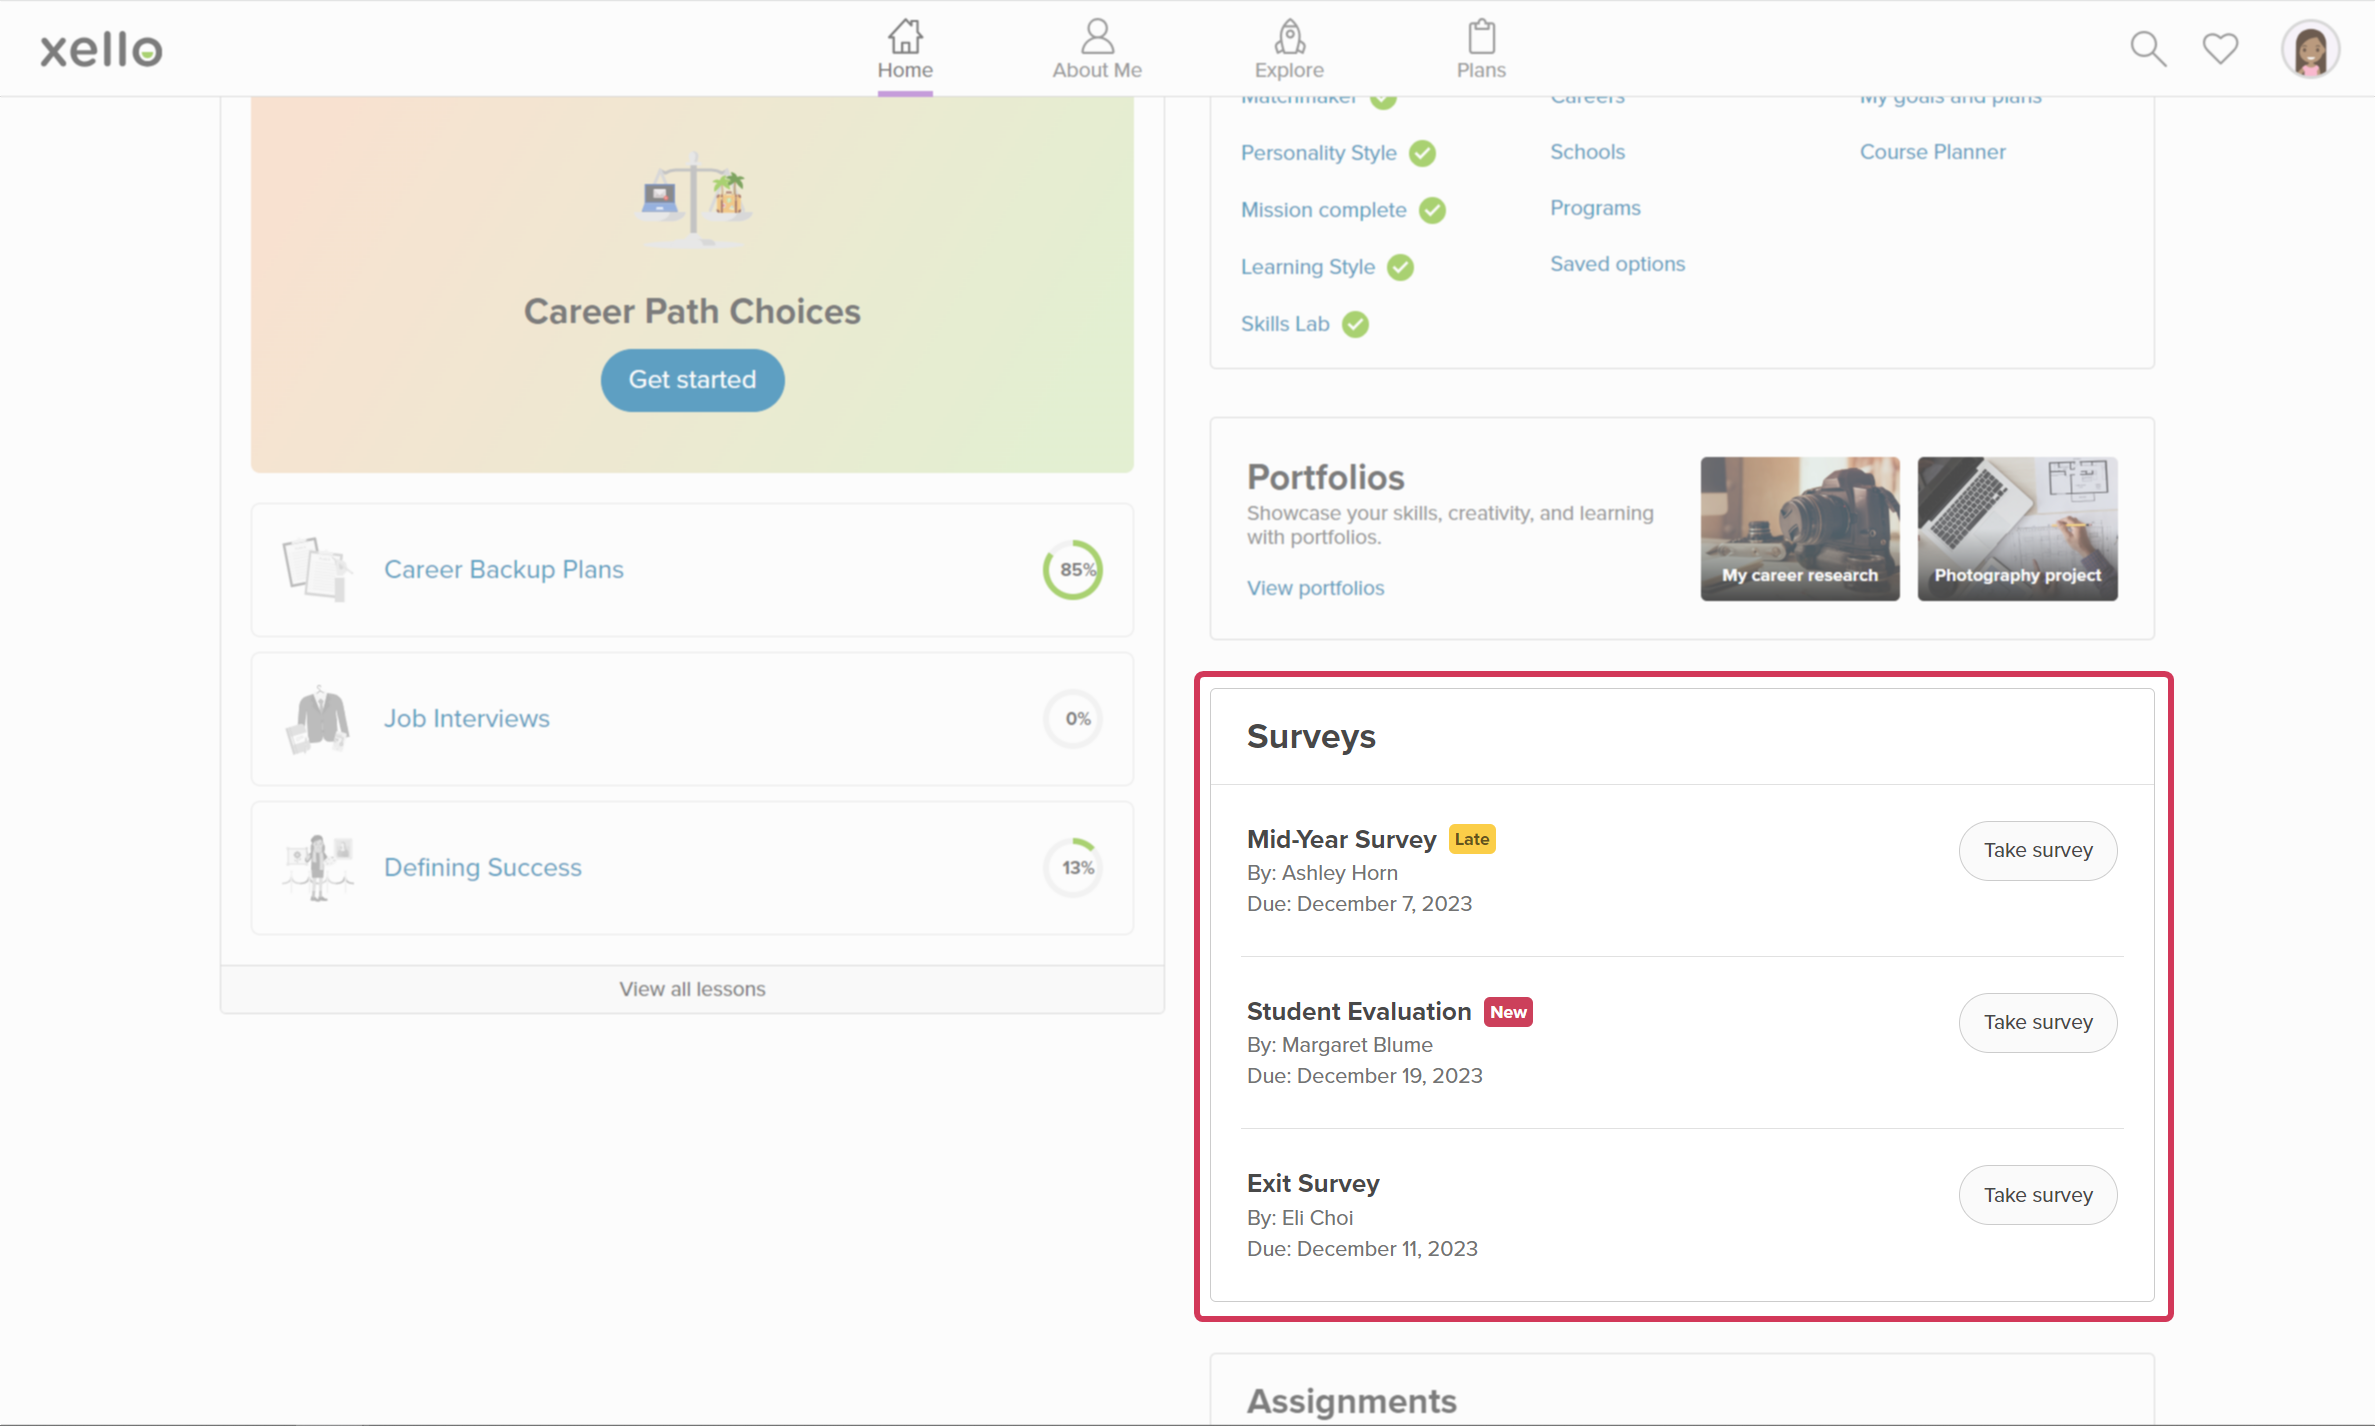Open Saved options link
Screen dimensions: 2375x1426
1617,264
